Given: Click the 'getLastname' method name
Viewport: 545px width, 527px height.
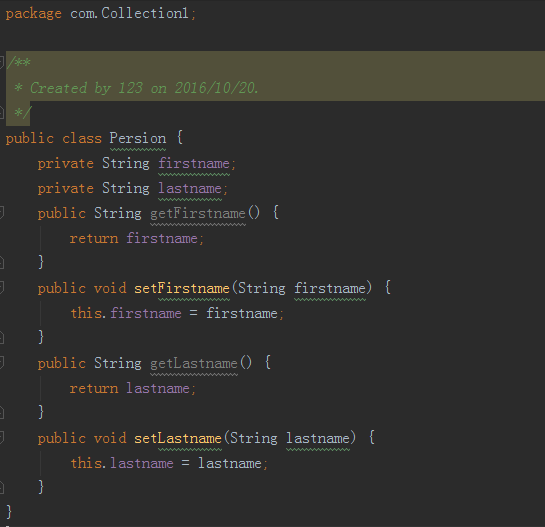Looking at the screenshot, I should click(194, 363).
